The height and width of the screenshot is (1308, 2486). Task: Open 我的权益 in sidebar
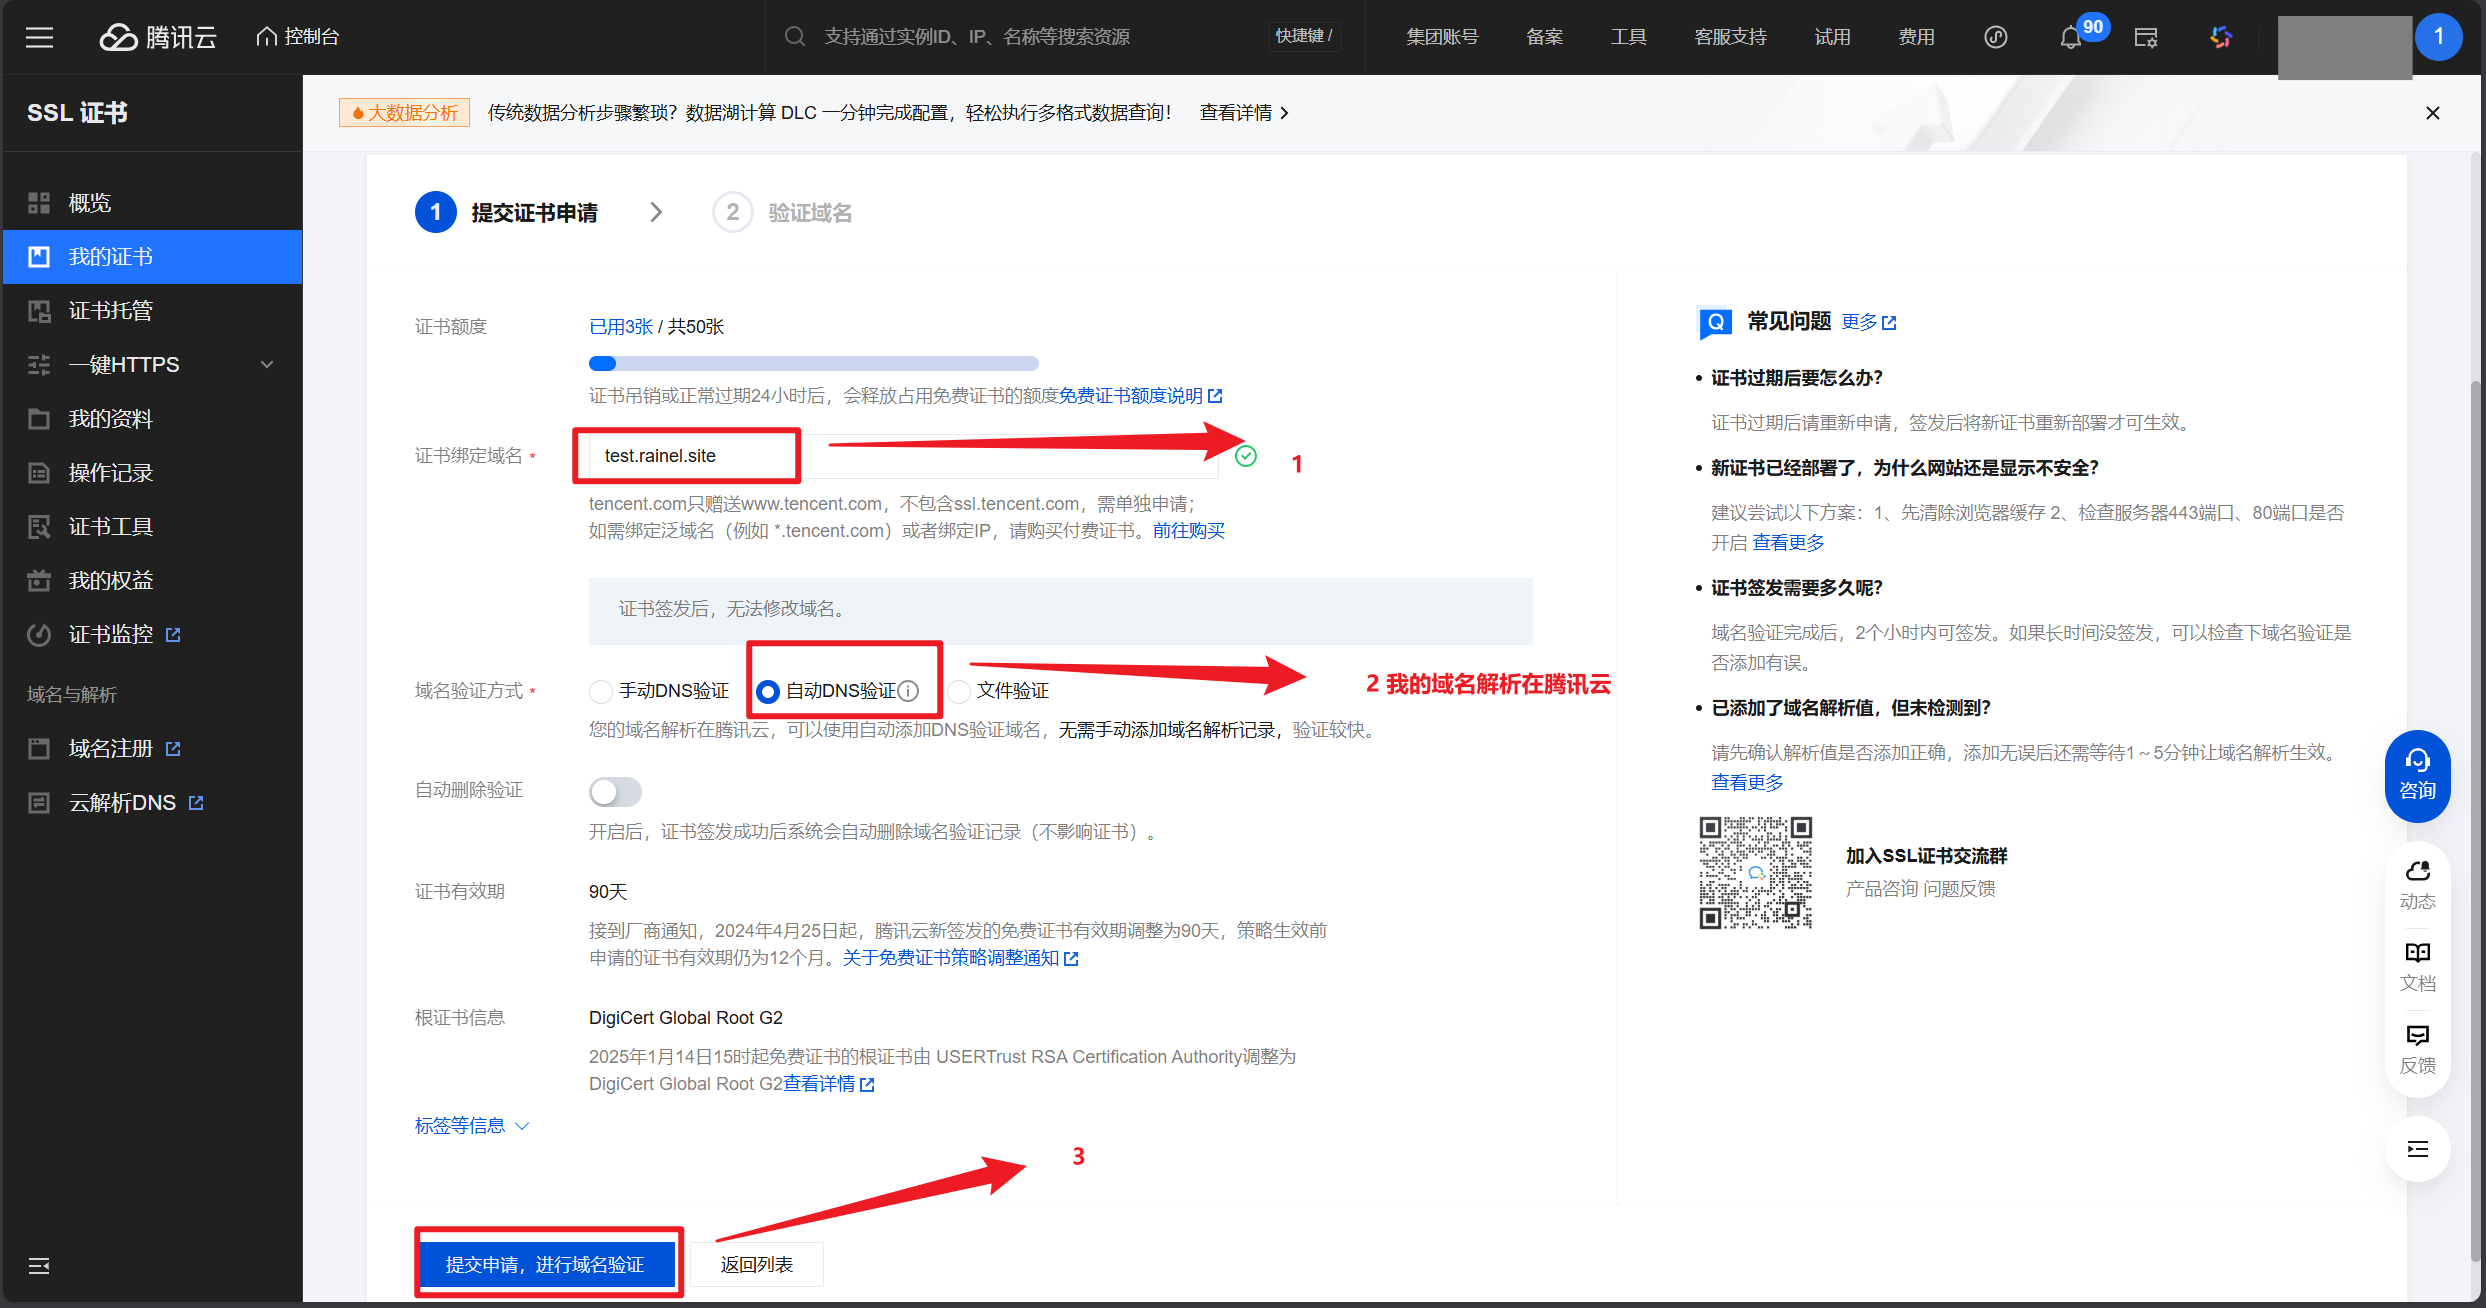click(152, 581)
